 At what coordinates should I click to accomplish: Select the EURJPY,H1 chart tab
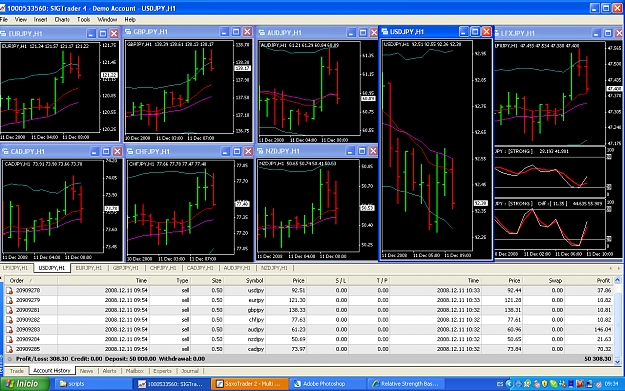pyautogui.click(x=89, y=268)
